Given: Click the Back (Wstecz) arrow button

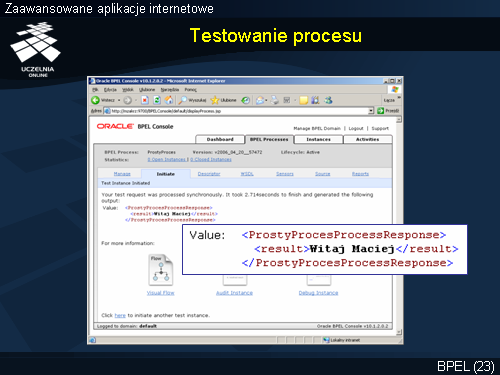Looking at the screenshot, I should coord(96,100).
